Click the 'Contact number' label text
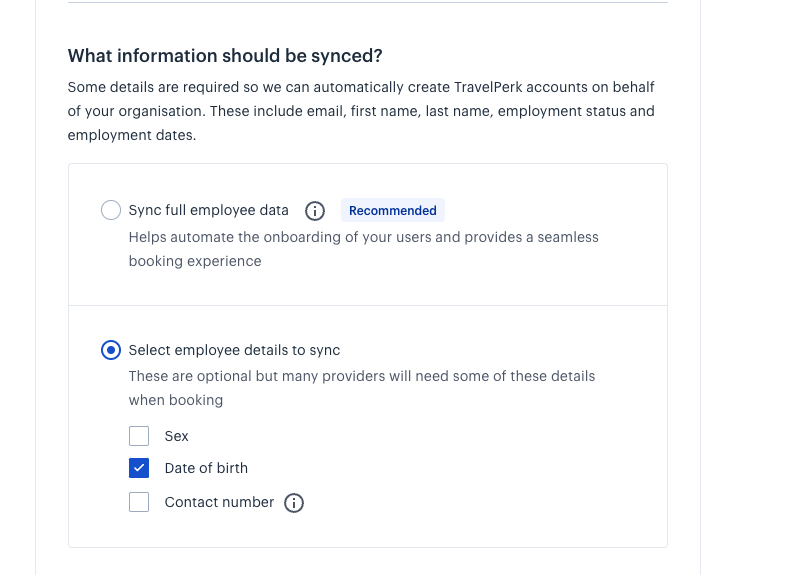This screenshot has height=575, width=792. click(x=219, y=502)
